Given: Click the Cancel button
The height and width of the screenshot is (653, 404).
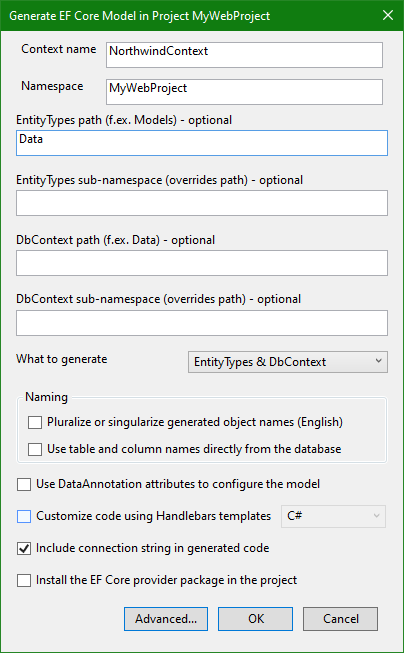Looking at the screenshot, I should pyautogui.click(x=341, y=619).
